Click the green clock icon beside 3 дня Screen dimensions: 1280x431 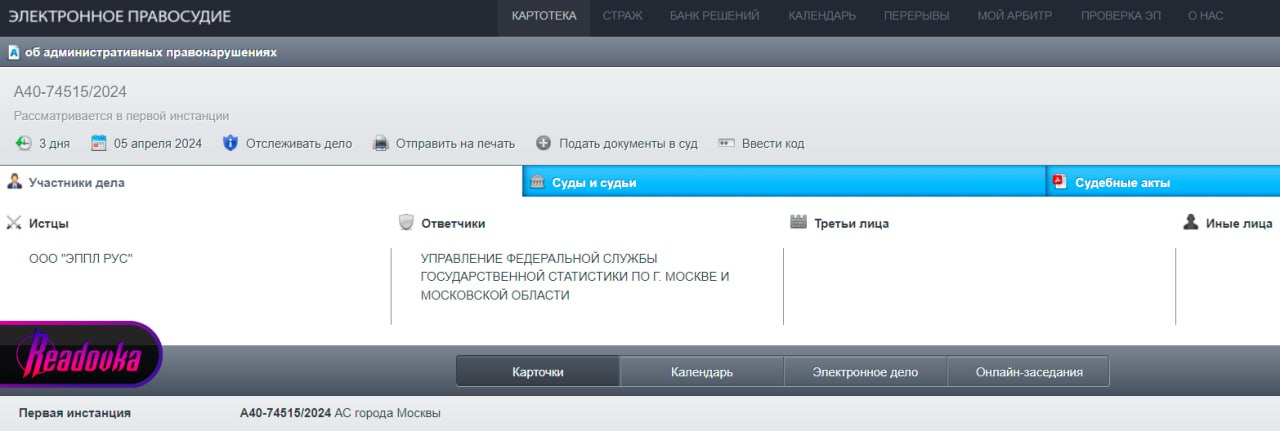pyautogui.click(x=23, y=143)
